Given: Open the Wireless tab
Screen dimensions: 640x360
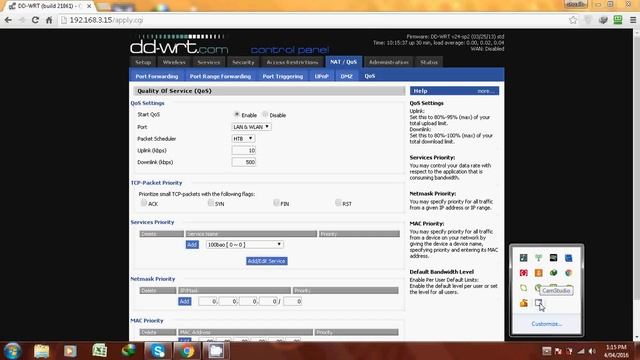Looking at the screenshot, I should pos(174,62).
